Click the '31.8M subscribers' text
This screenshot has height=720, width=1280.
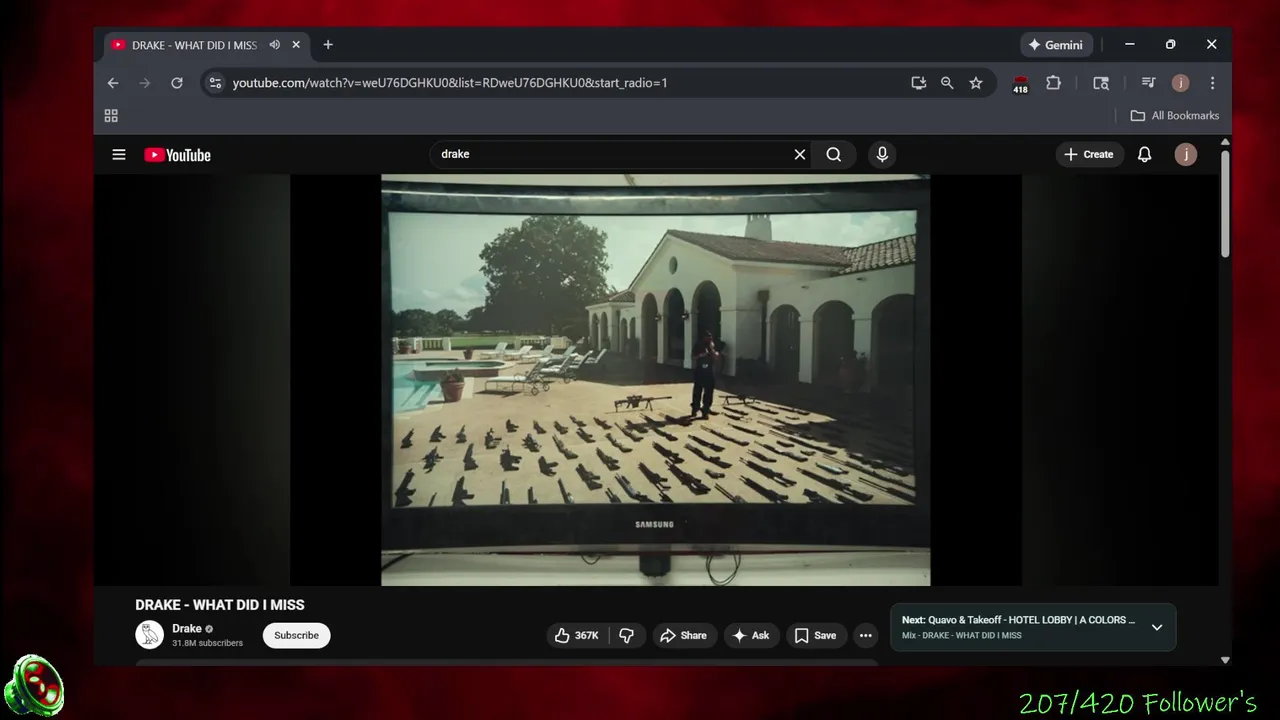tap(207, 643)
